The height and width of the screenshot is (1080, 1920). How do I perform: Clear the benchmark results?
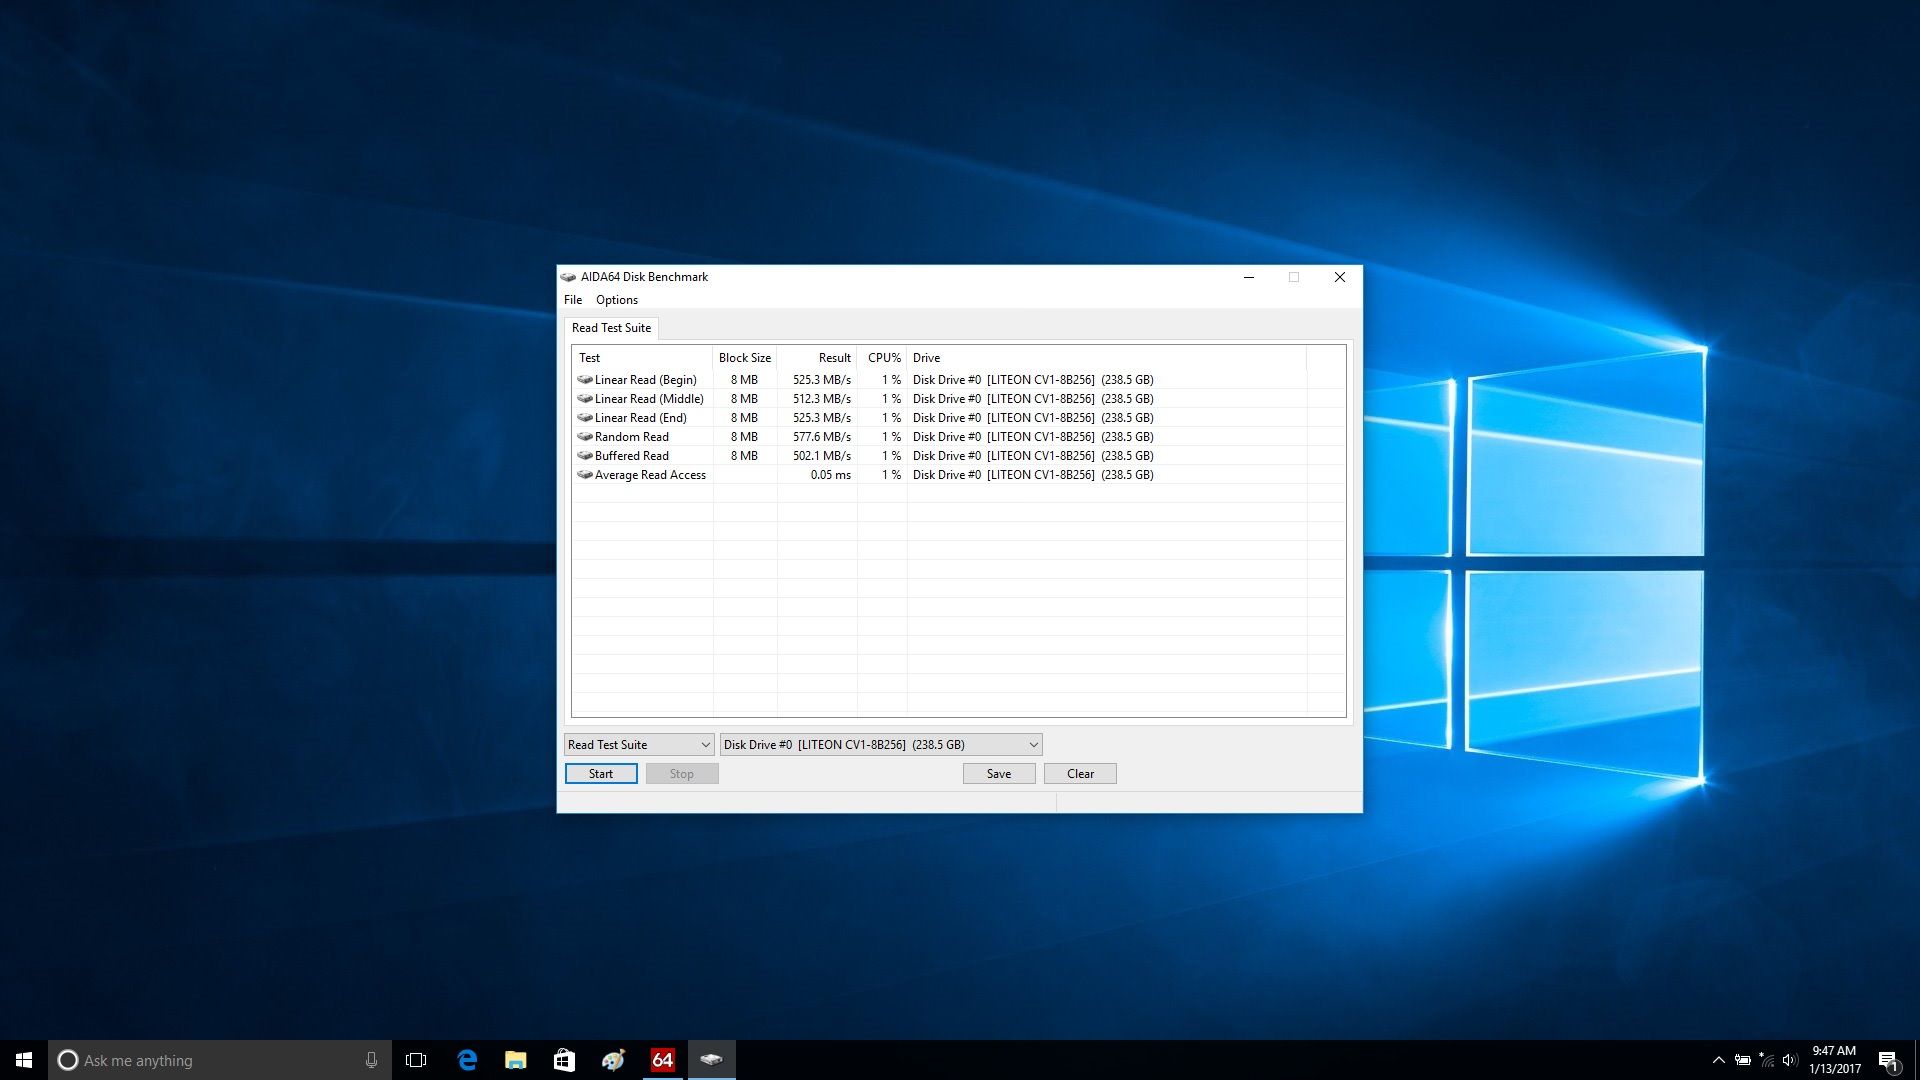coord(1080,774)
